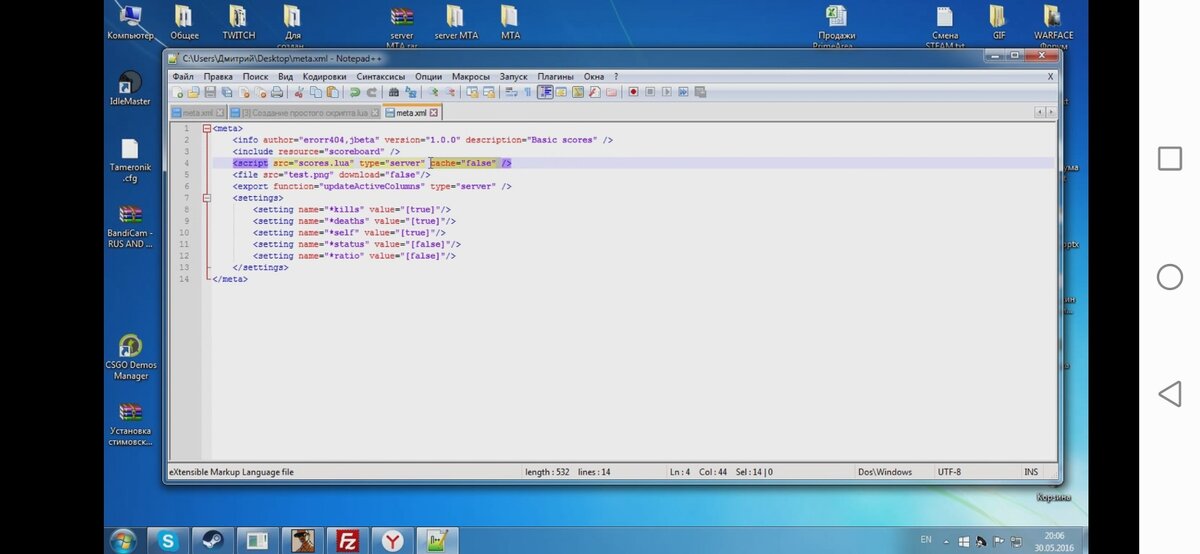Open FileZilla from the taskbar
1200x554 pixels.
(348, 541)
